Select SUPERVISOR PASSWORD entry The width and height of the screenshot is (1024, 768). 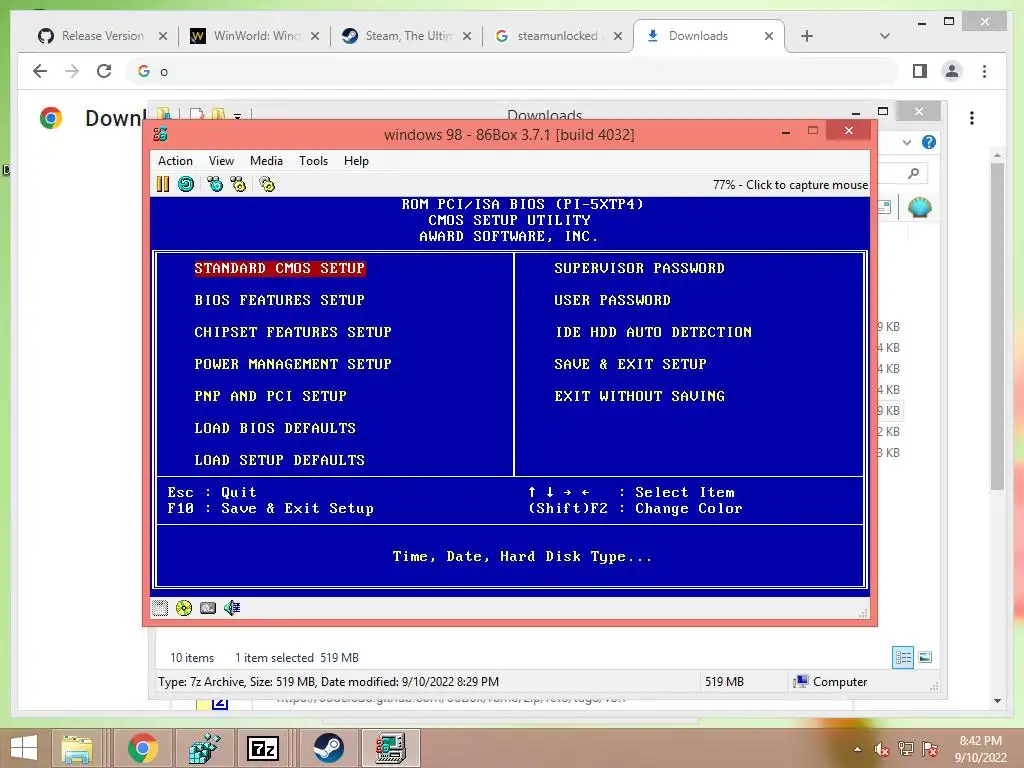coord(639,268)
